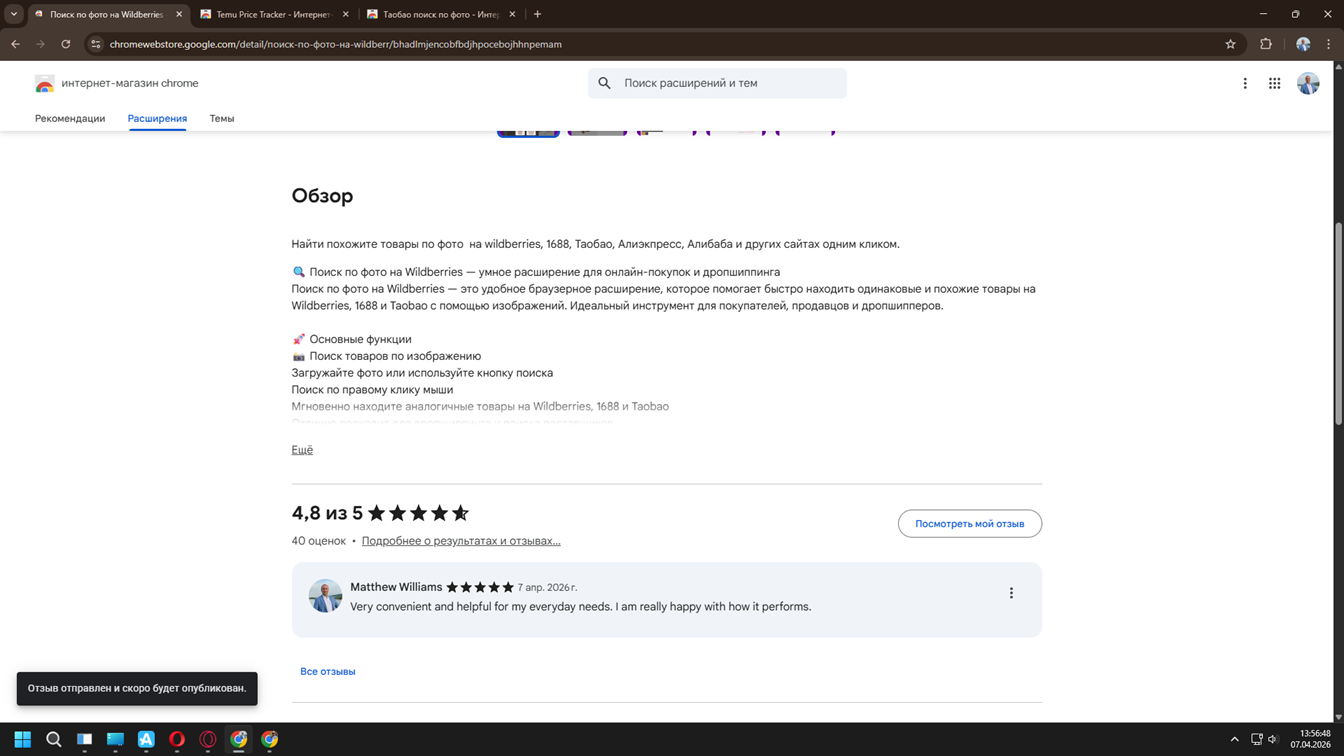1344x756 pixels.
Task: Open the Windows Start menu
Action: tap(22, 740)
